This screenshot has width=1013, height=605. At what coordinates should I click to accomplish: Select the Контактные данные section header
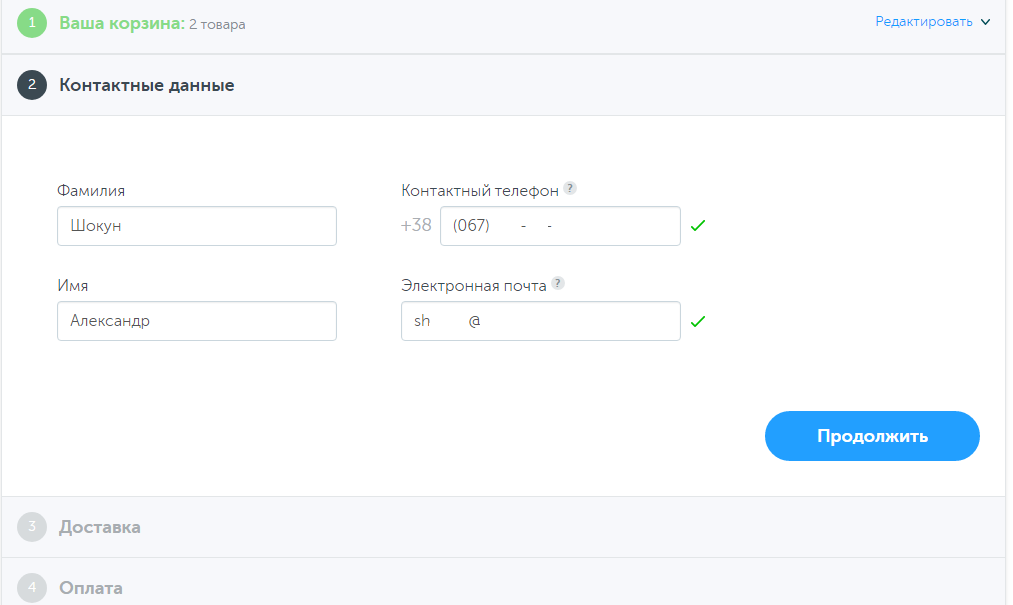click(x=147, y=85)
